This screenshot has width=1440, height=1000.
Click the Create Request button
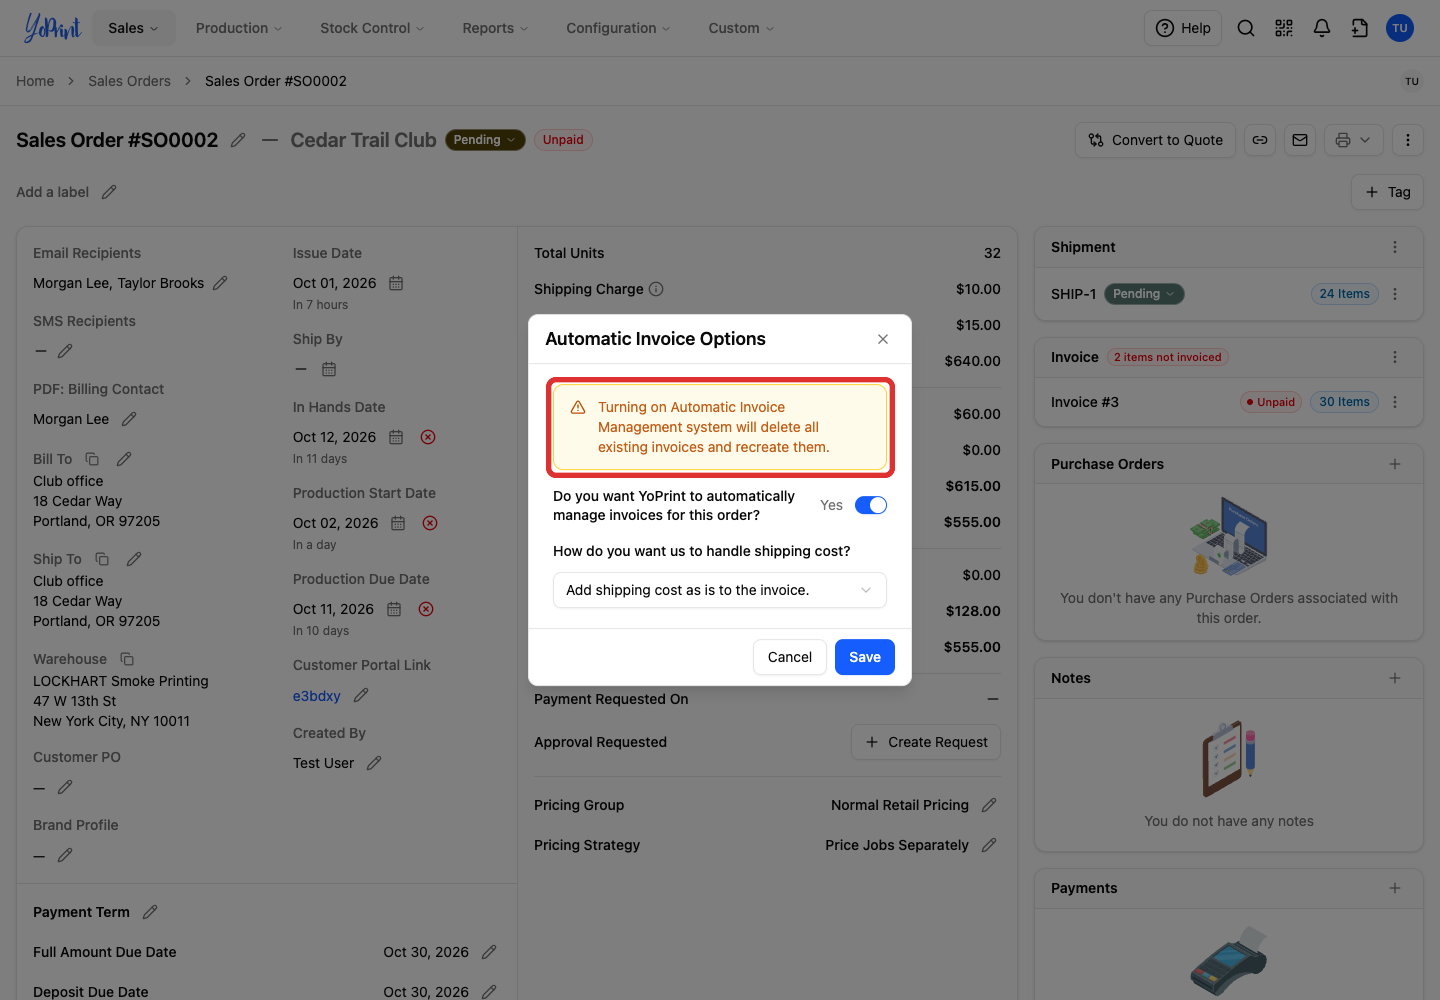[x=926, y=742]
